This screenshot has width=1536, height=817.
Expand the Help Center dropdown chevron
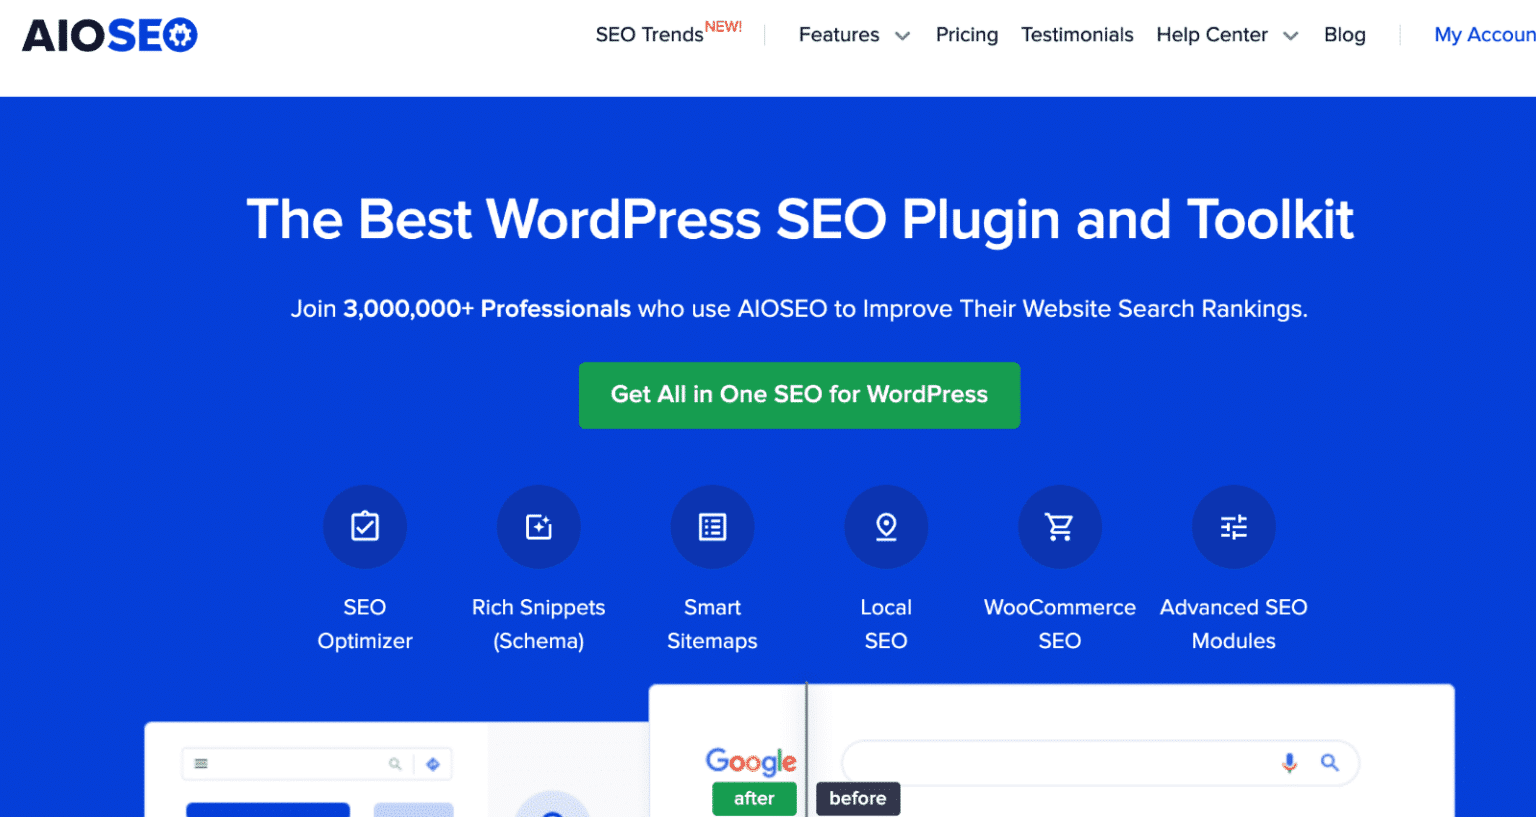tap(1291, 36)
